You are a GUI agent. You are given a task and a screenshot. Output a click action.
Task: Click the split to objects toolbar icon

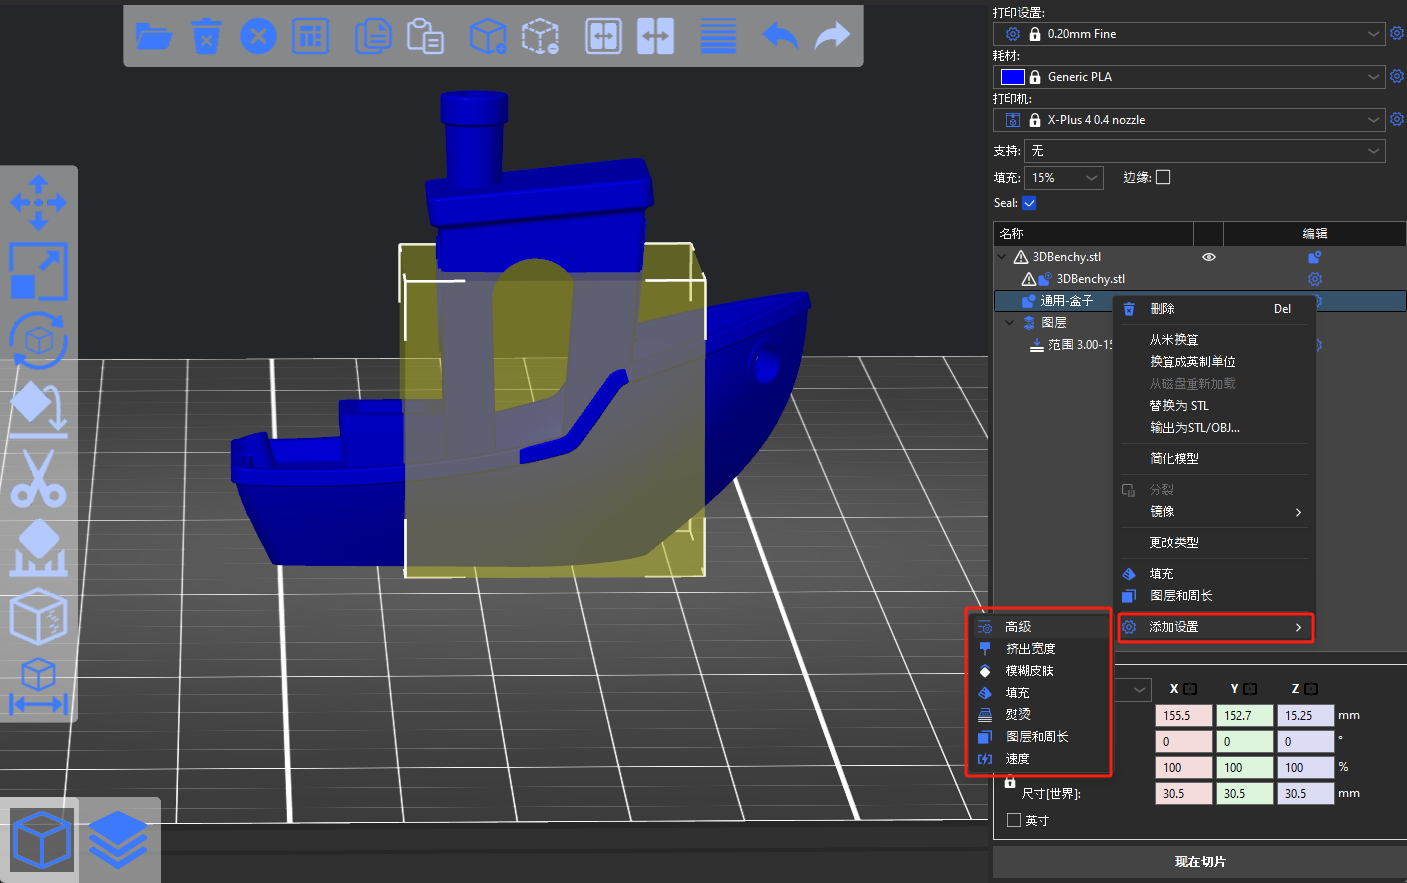(603, 37)
